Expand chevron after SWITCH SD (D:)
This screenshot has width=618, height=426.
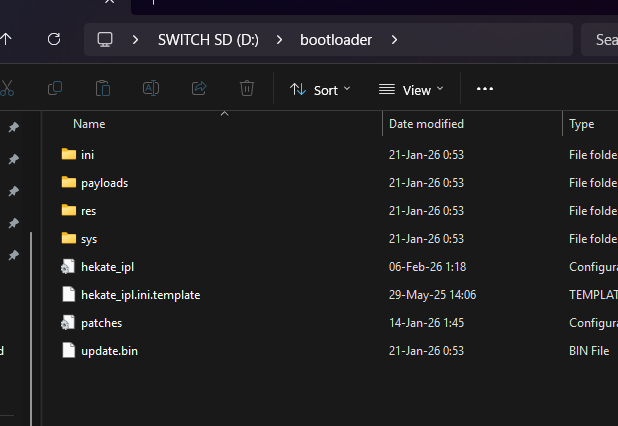point(279,39)
